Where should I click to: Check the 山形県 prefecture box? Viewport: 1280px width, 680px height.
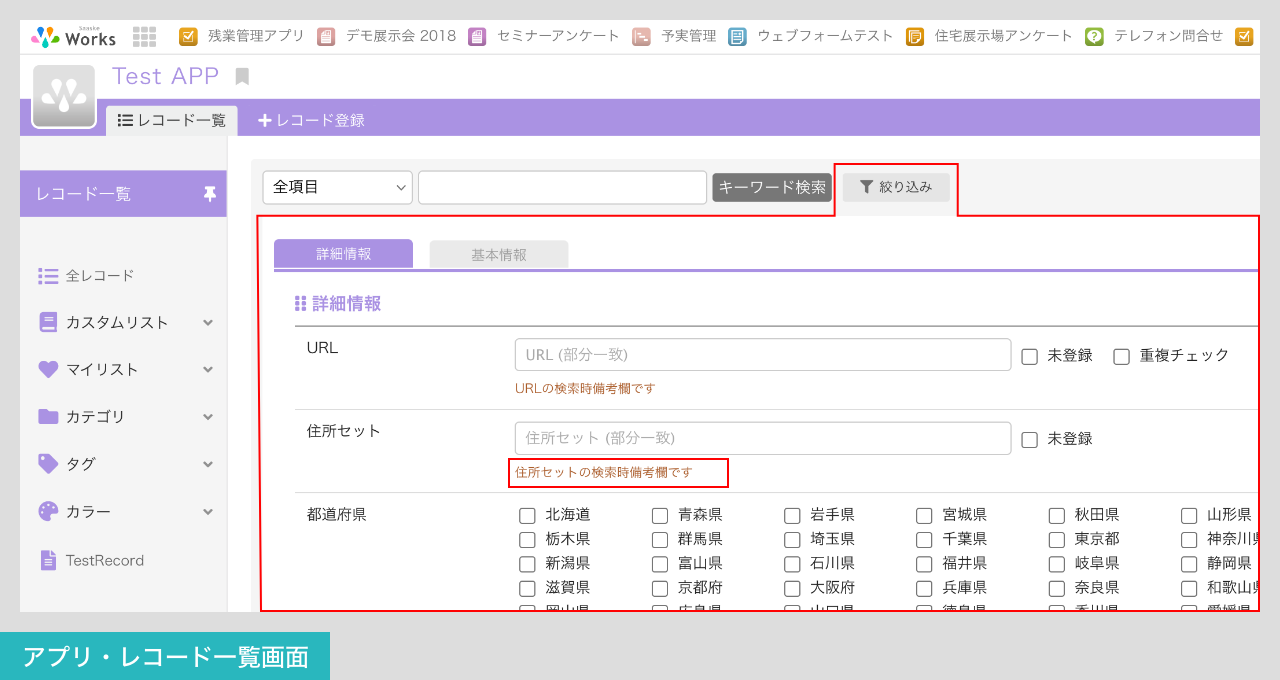[1189, 516]
